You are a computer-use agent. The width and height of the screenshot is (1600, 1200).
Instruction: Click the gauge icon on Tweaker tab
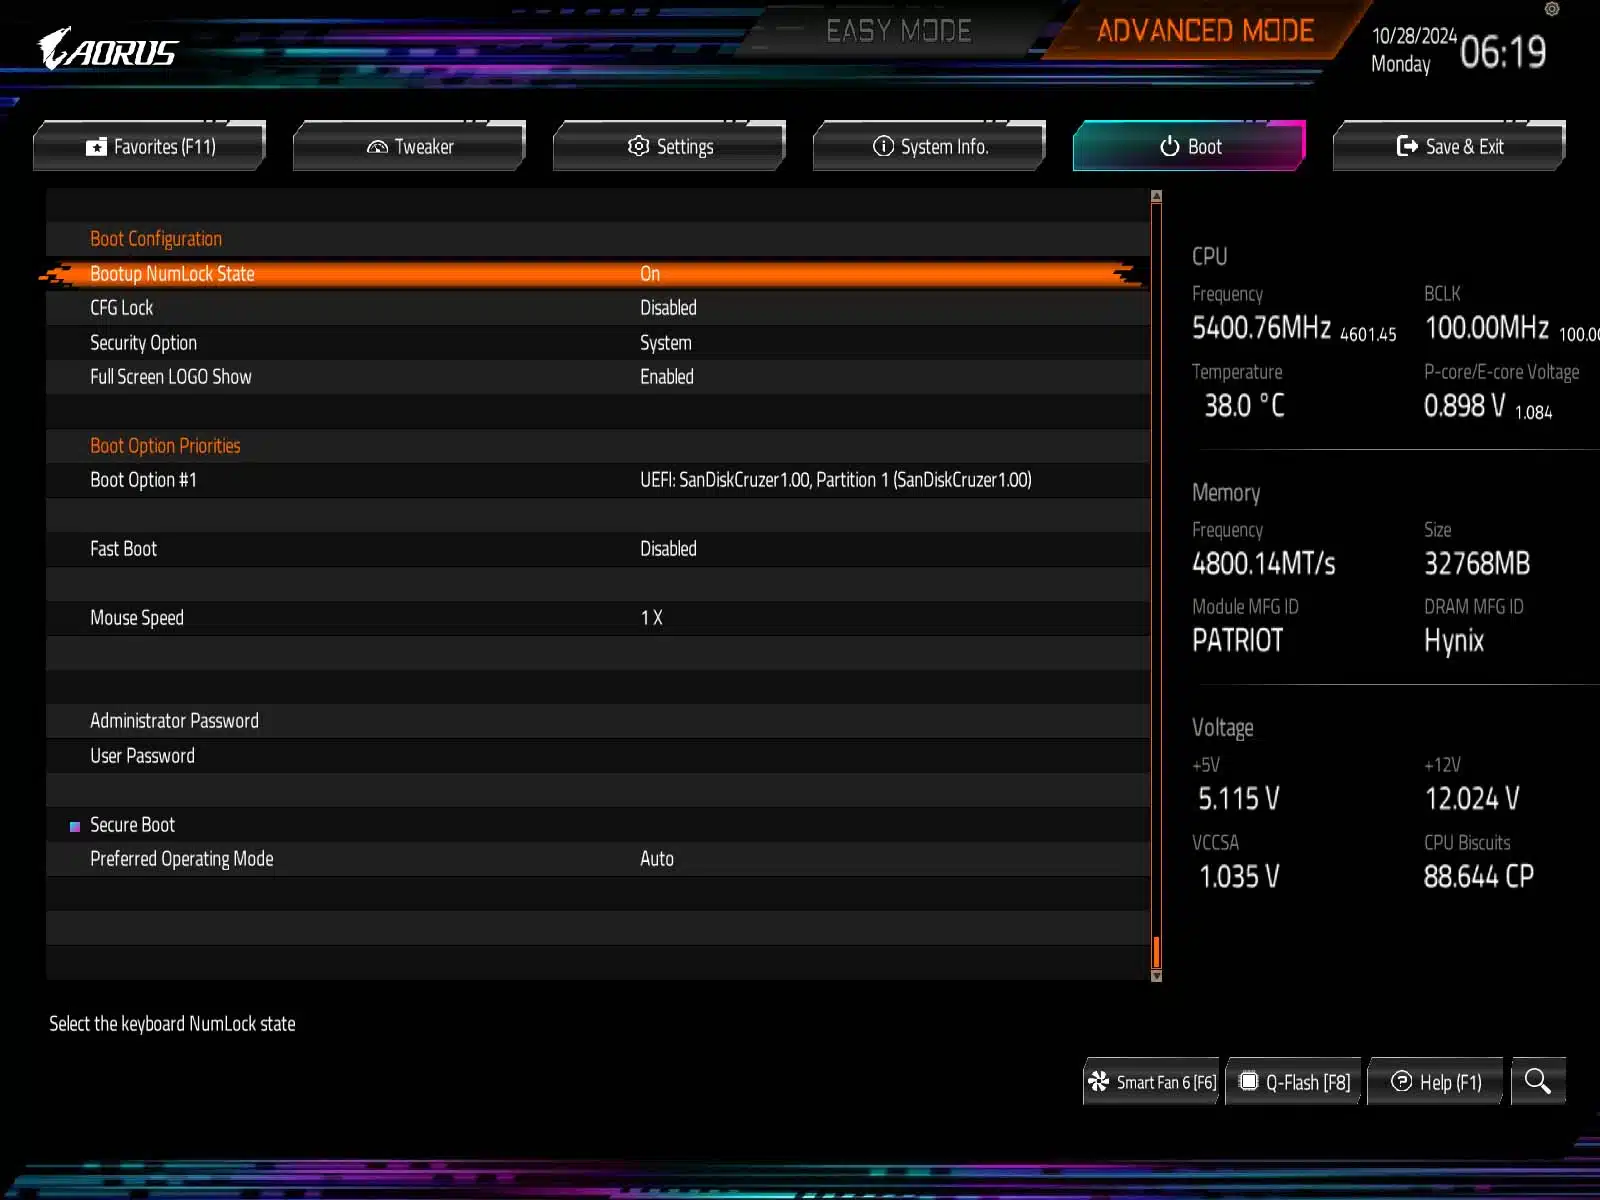[377, 147]
